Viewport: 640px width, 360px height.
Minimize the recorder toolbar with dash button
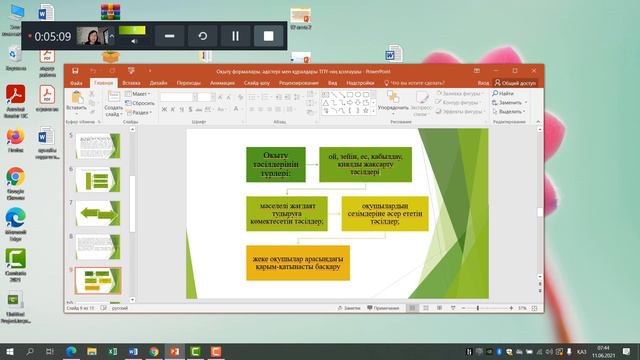169,36
